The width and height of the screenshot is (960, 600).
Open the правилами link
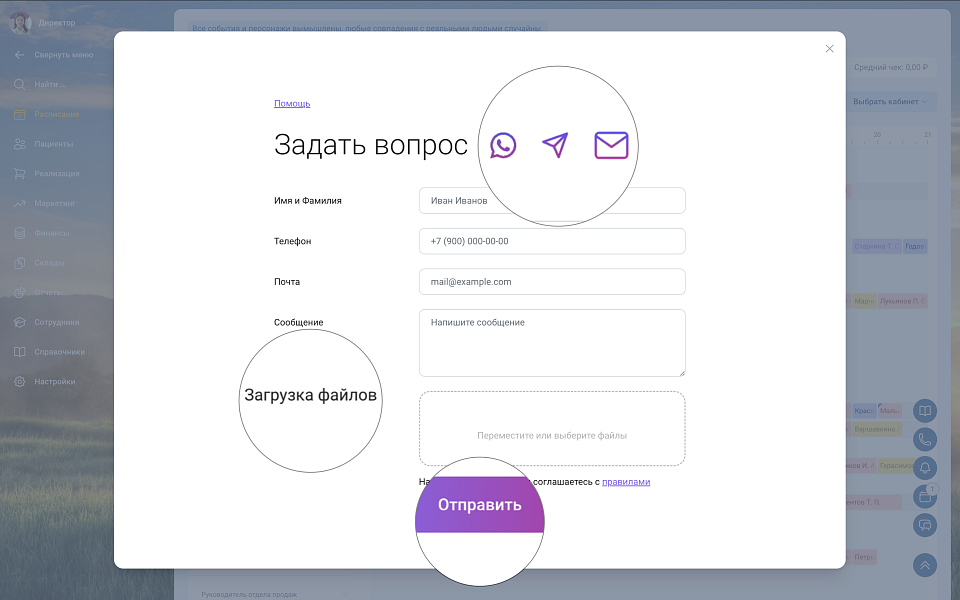click(x=626, y=482)
